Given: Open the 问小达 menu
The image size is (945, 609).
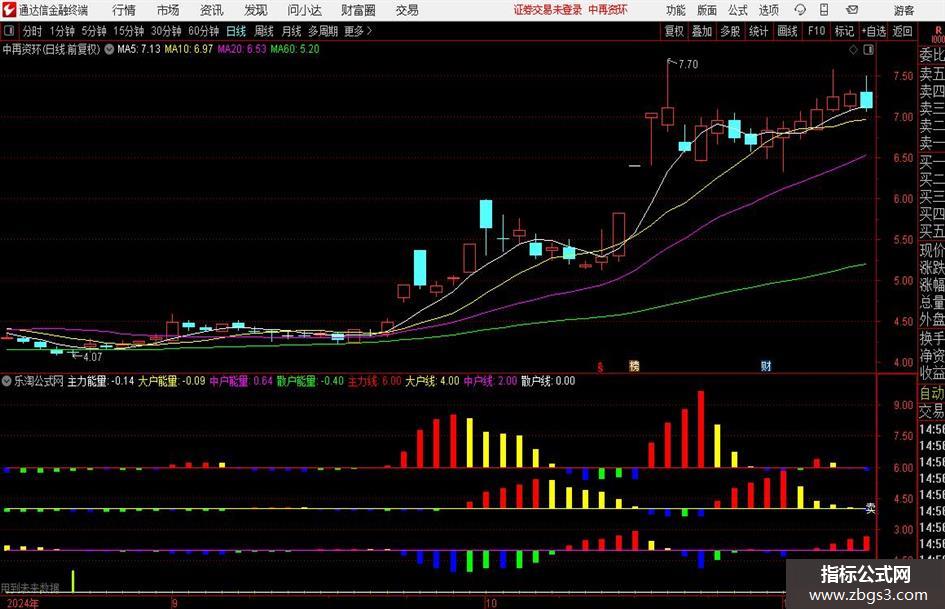Looking at the screenshot, I should pyautogui.click(x=305, y=10).
